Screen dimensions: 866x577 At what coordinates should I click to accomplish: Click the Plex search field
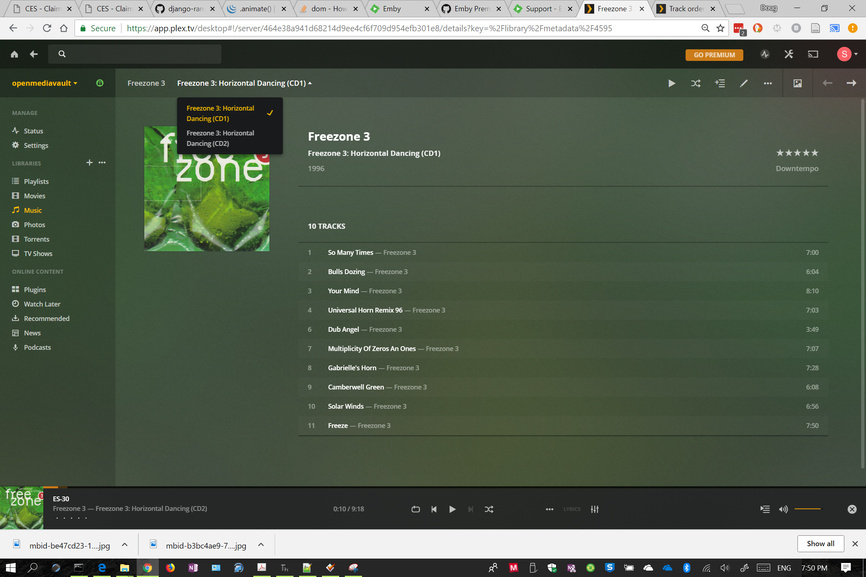point(135,54)
